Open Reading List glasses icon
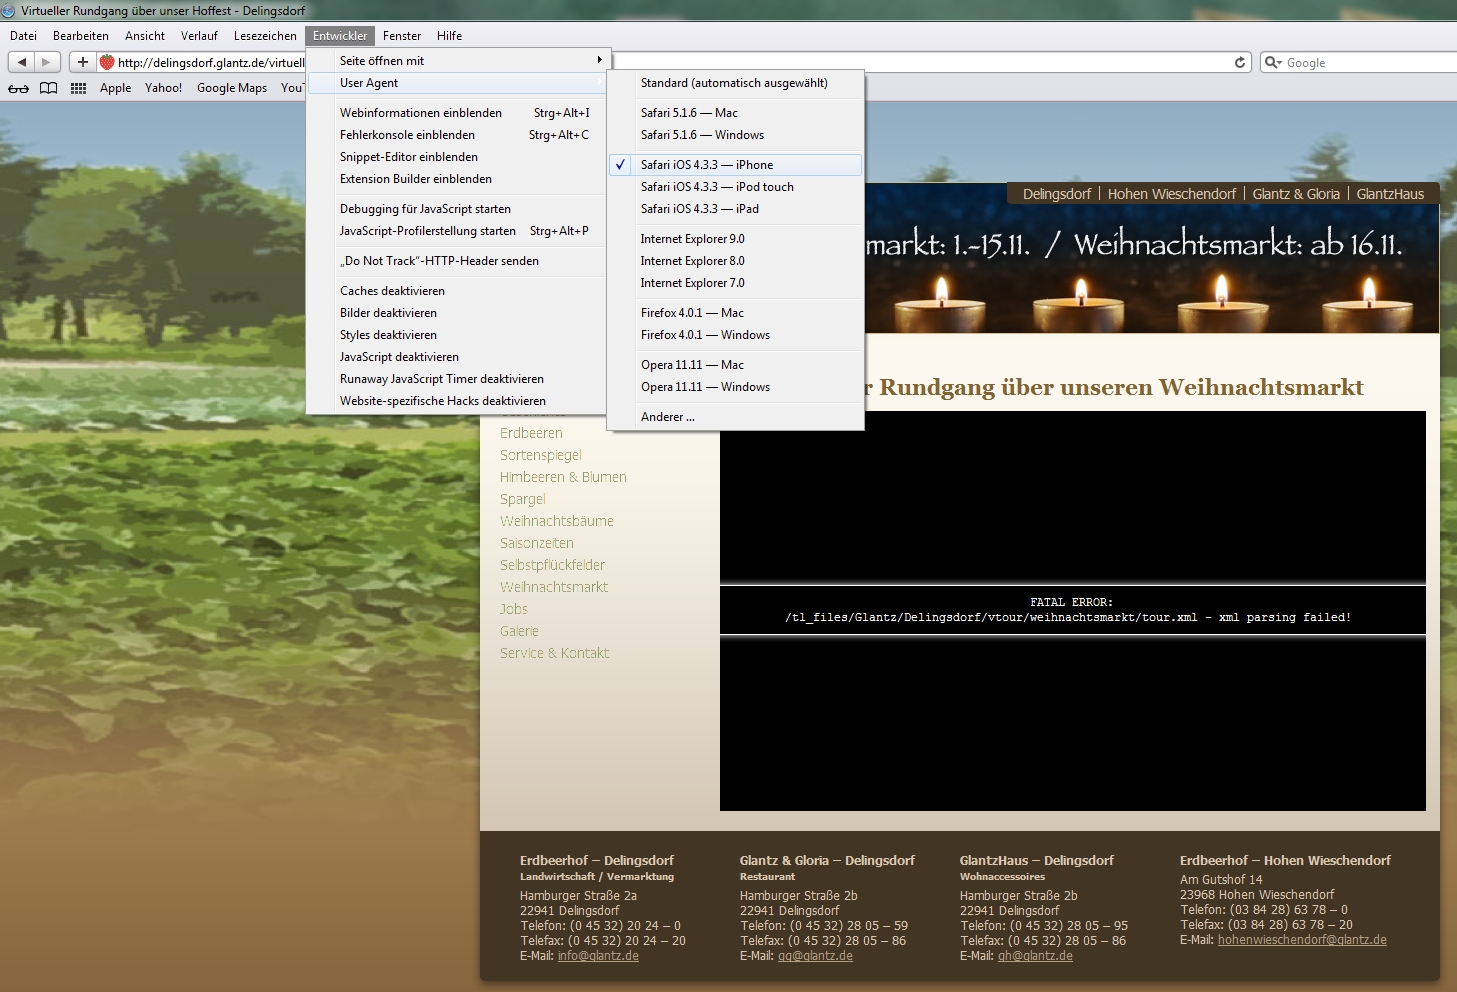Image resolution: width=1457 pixels, height=992 pixels. click(18, 88)
